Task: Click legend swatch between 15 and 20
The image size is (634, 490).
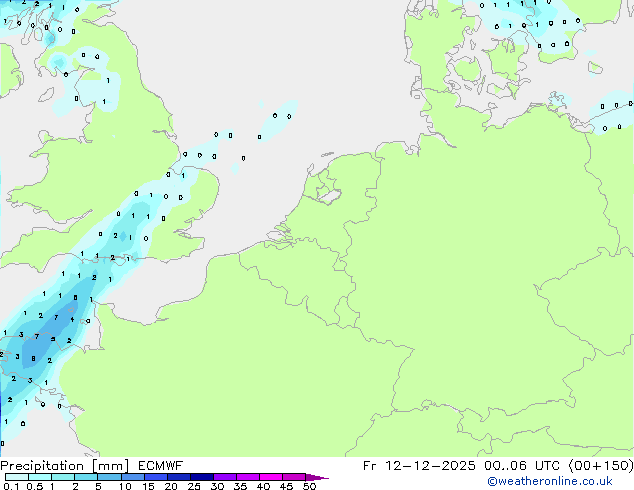Action: tap(155, 477)
